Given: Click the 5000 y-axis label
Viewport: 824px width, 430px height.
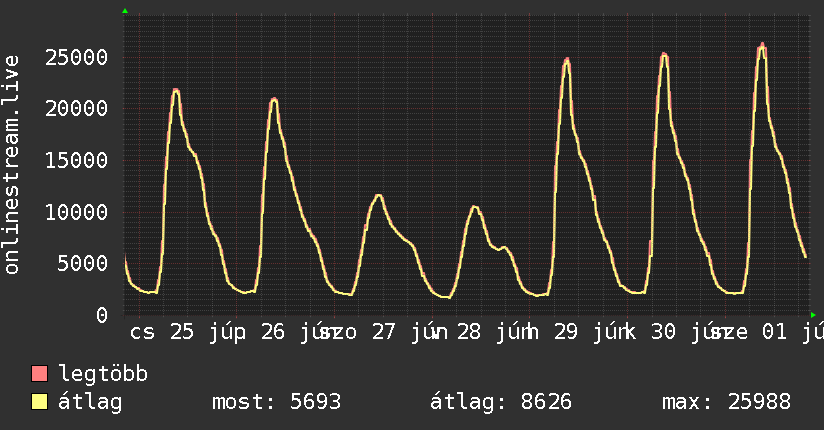Looking at the screenshot, I should pos(83,264).
